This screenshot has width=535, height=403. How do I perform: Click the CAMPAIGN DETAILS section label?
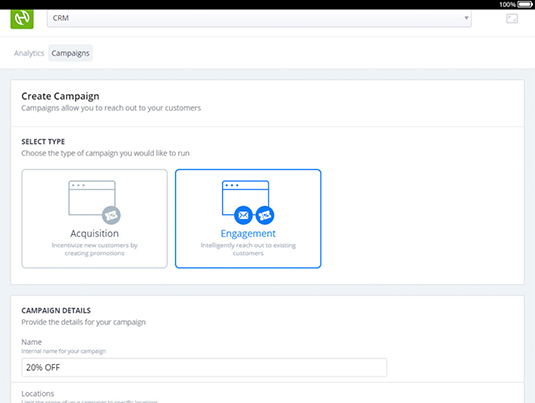point(56,311)
